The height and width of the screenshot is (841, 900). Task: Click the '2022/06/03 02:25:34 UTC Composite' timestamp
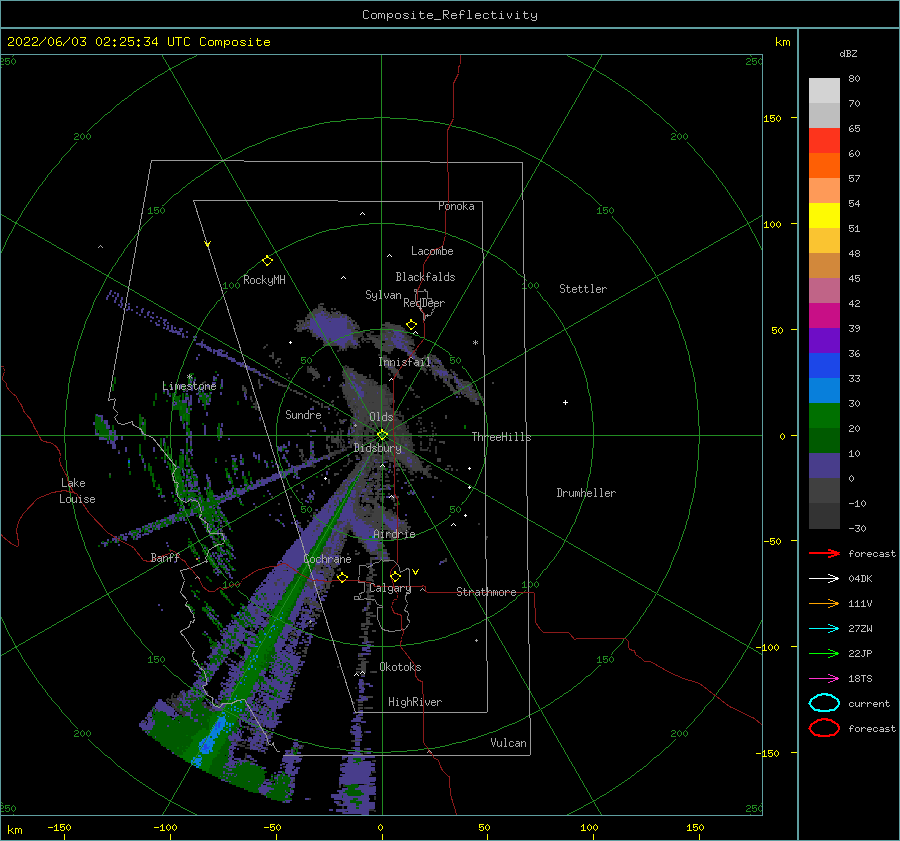point(138,42)
